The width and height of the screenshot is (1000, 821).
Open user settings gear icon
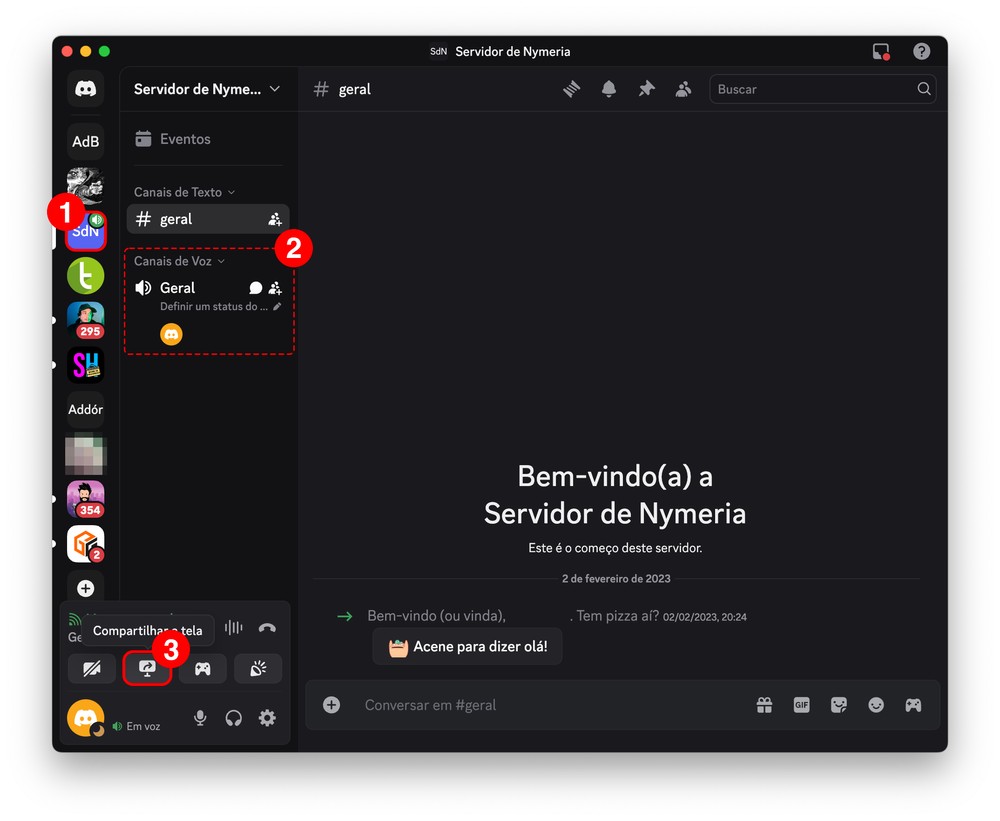coord(267,717)
